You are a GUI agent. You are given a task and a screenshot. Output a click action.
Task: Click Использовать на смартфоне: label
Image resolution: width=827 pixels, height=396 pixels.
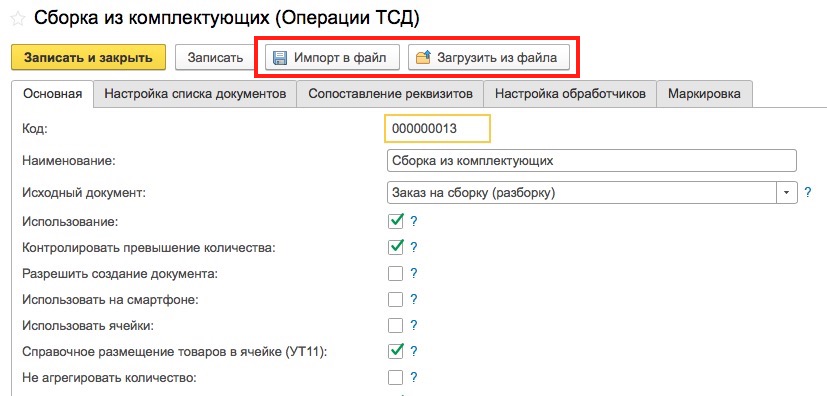110,300
